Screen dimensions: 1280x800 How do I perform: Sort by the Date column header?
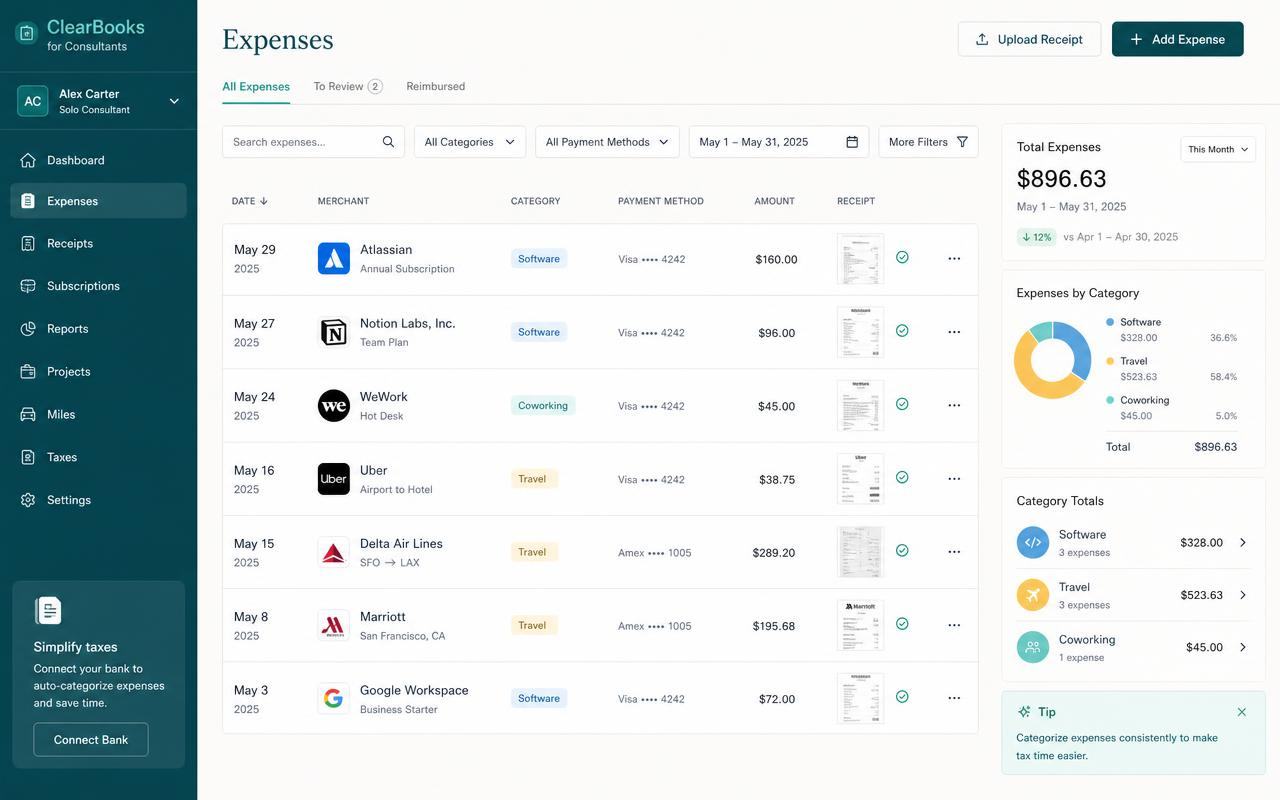[250, 201]
